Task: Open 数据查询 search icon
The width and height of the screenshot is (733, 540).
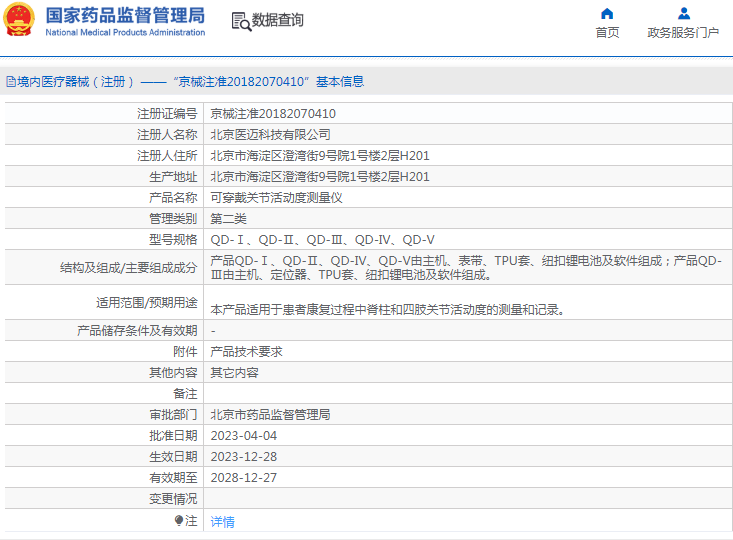Action: coord(241,22)
